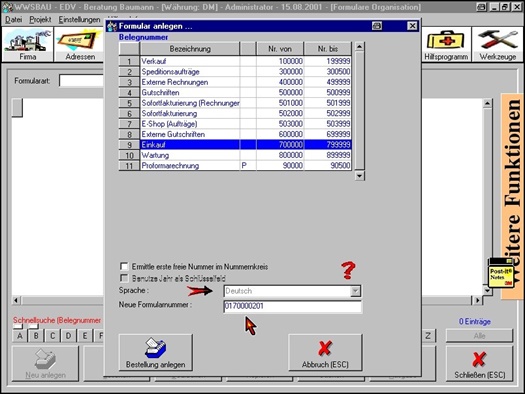Open the Projekt menu
This screenshot has height=394, width=525.
pyautogui.click(x=41, y=20)
